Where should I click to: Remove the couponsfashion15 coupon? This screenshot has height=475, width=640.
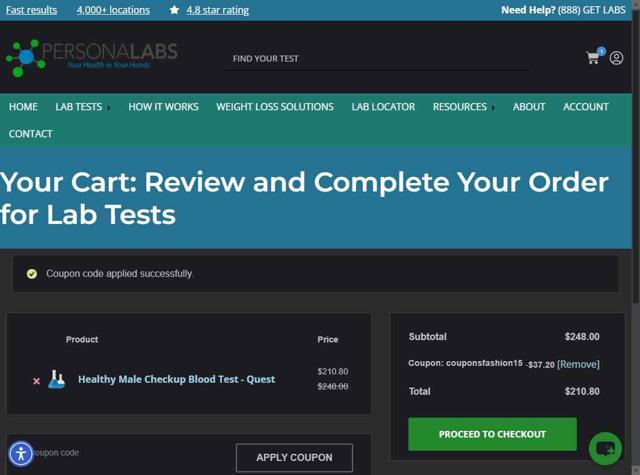(x=578, y=364)
